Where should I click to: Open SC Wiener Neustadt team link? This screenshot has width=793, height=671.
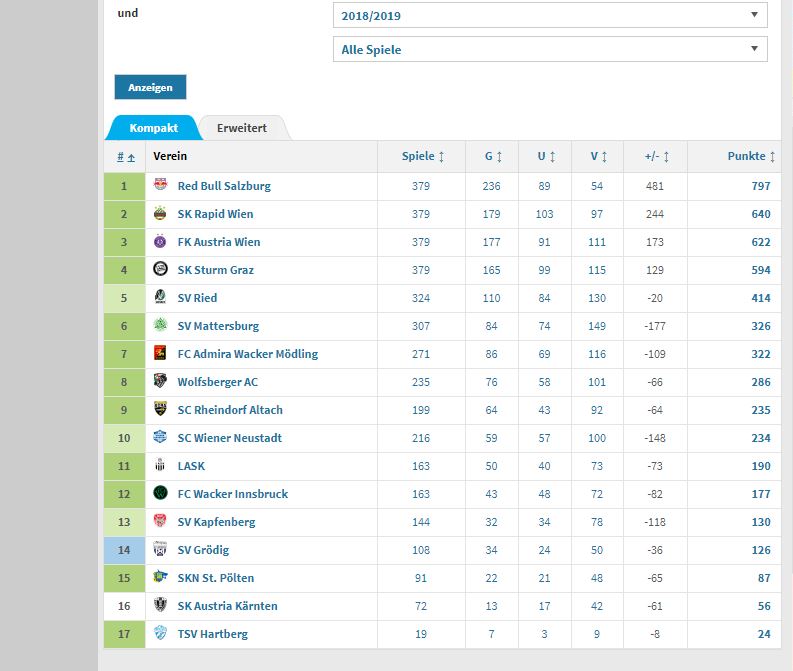230,438
